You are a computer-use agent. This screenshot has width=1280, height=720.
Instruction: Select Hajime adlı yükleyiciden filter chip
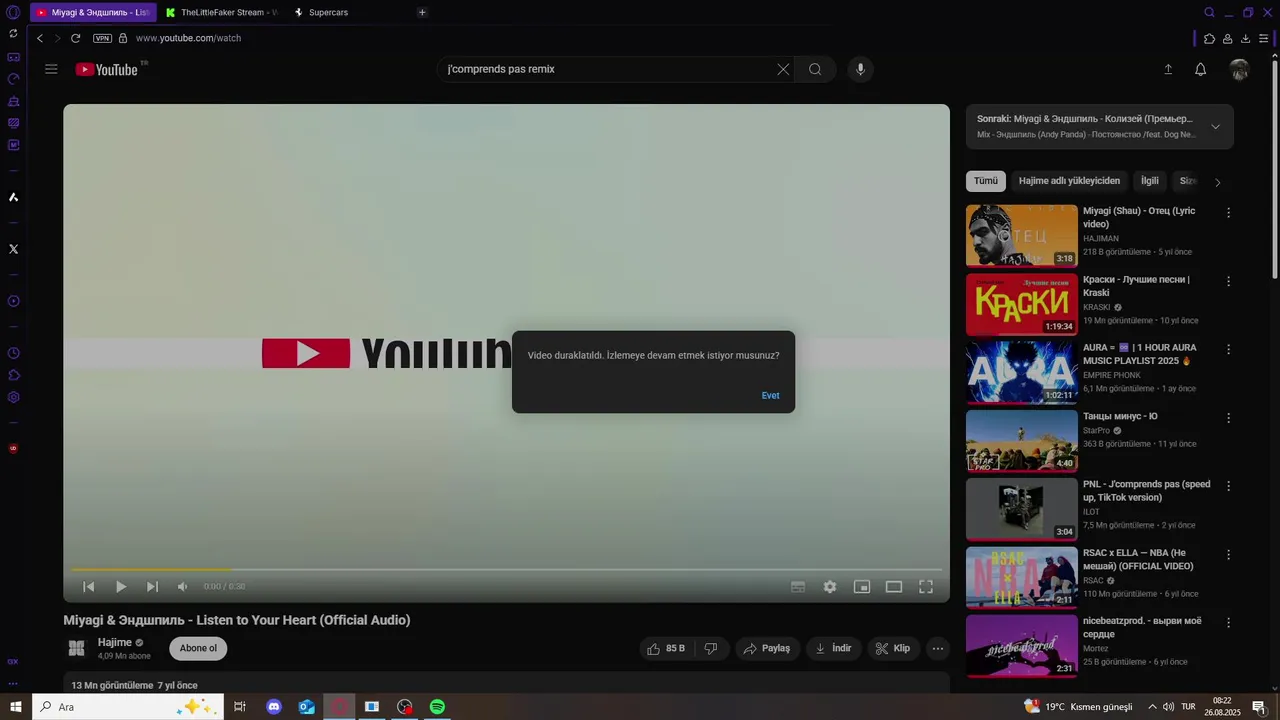point(1069,181)
